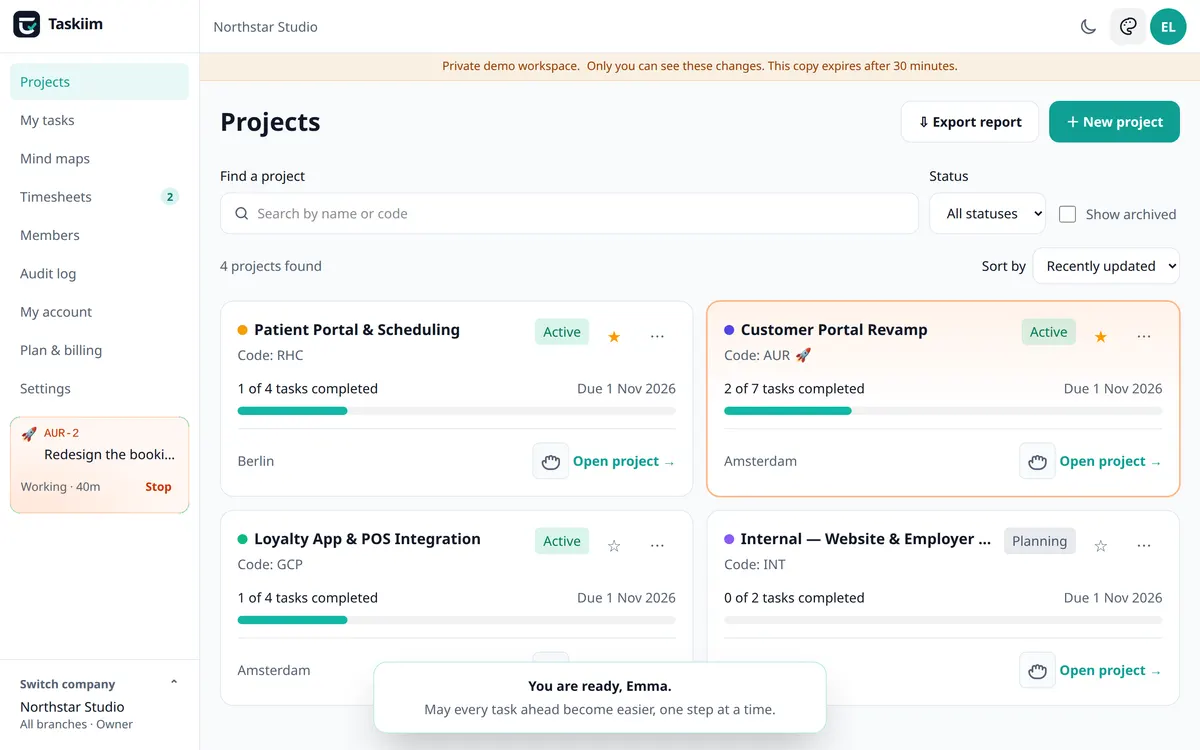
Task: Open Plan & billing in the sidebar
Action: 99,350
